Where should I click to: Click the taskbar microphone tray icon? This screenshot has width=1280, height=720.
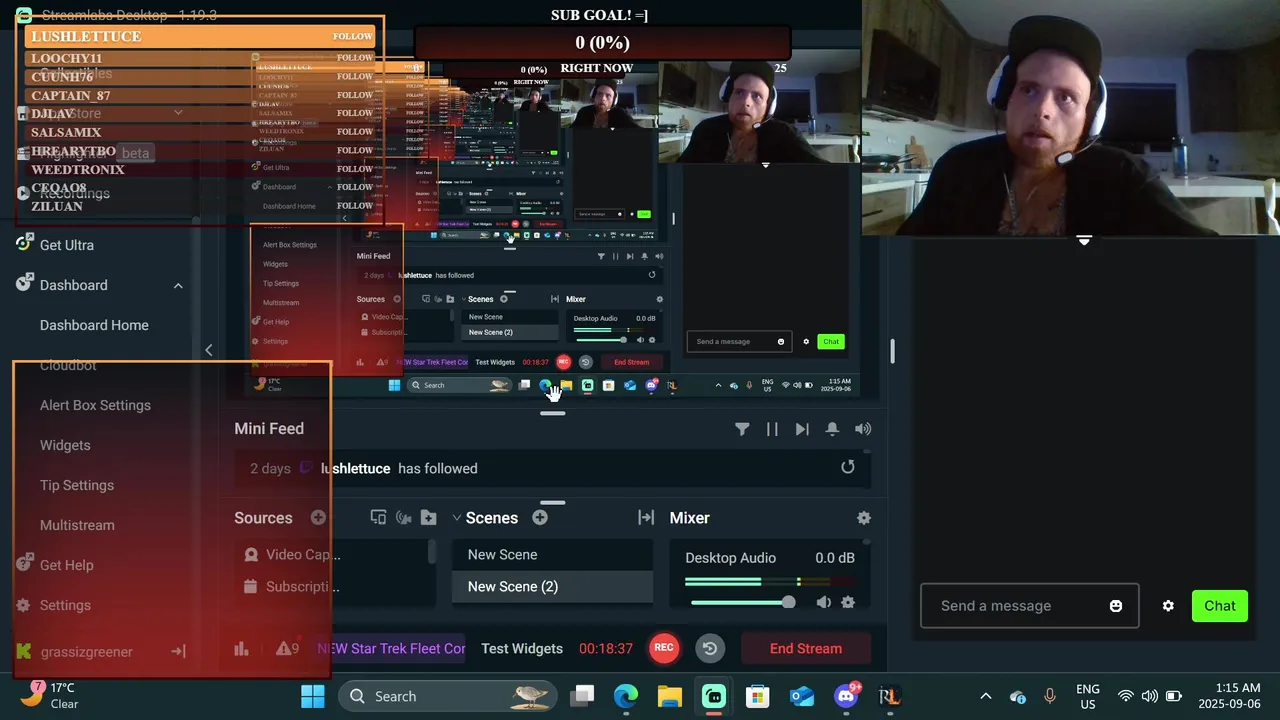[1049, 696]
